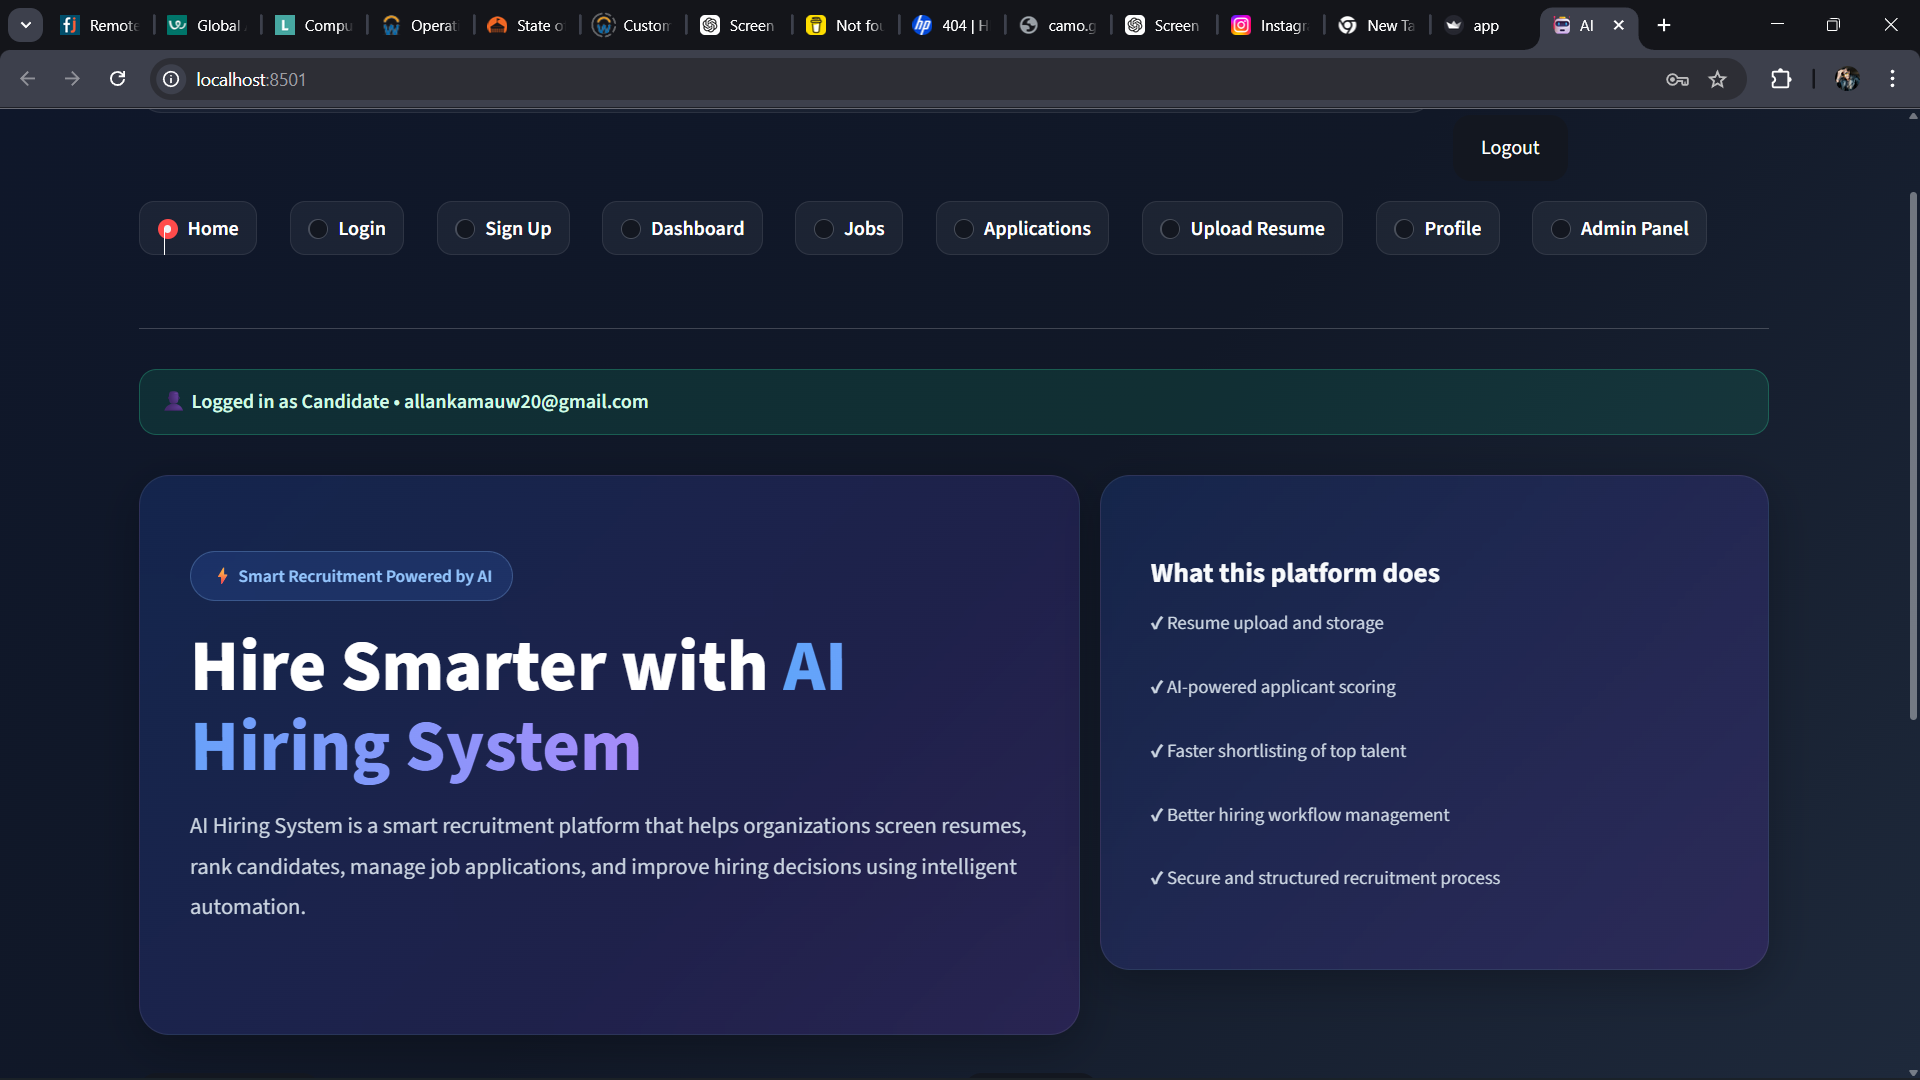Select the Profile navigation option
Viewport: 1920px width, 1080px height.
tap(1437, 228)
